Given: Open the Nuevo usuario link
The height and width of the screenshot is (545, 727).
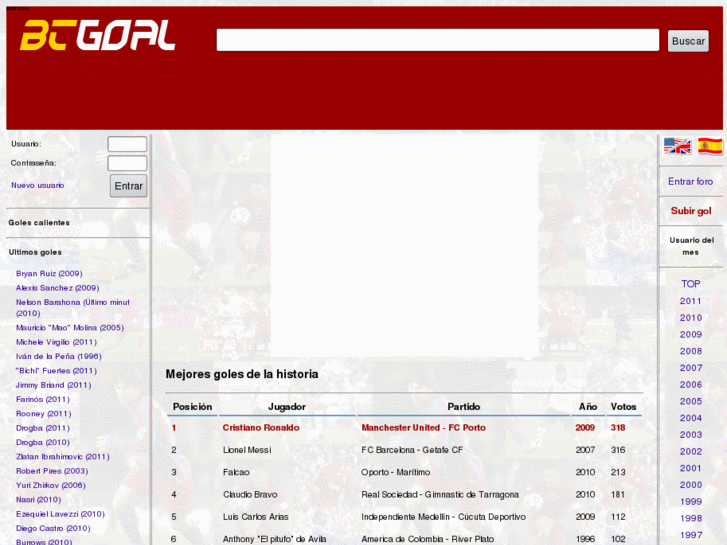Looking at the screenshot, I should 38,185.
